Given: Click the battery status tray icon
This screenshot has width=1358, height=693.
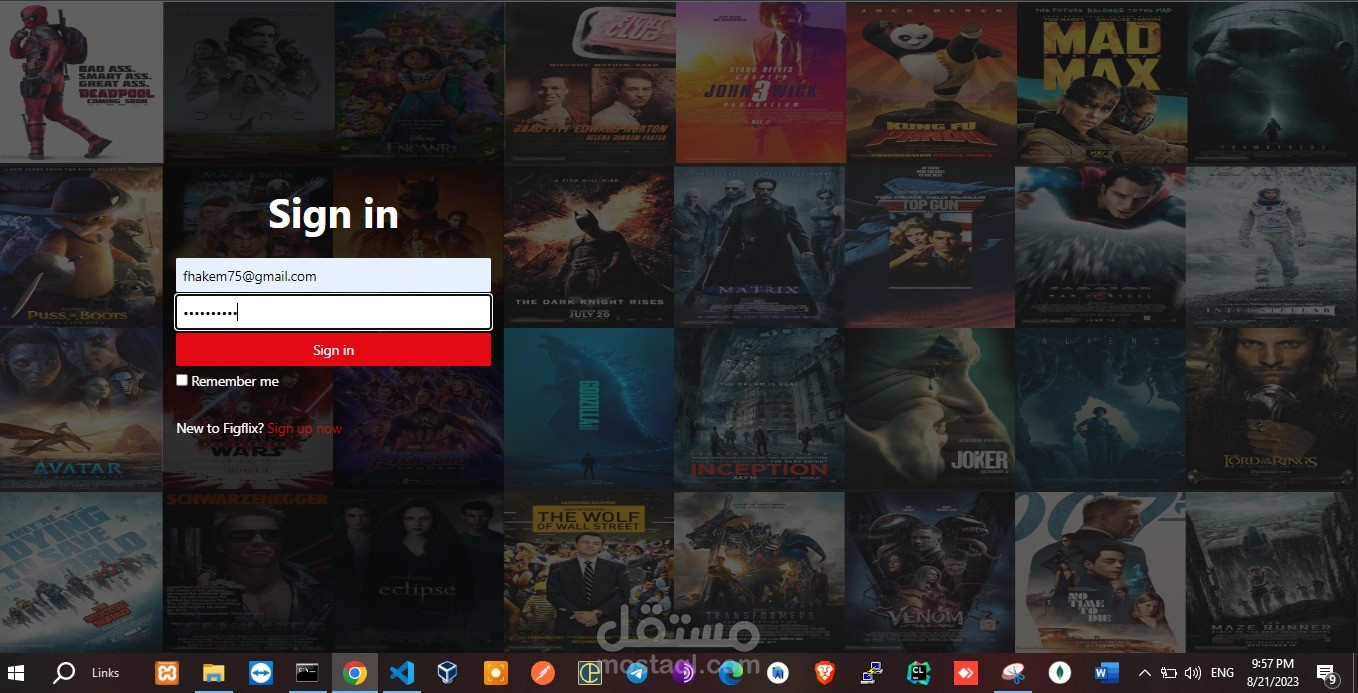Looking at the screenshot, I should click(1169, 673).
